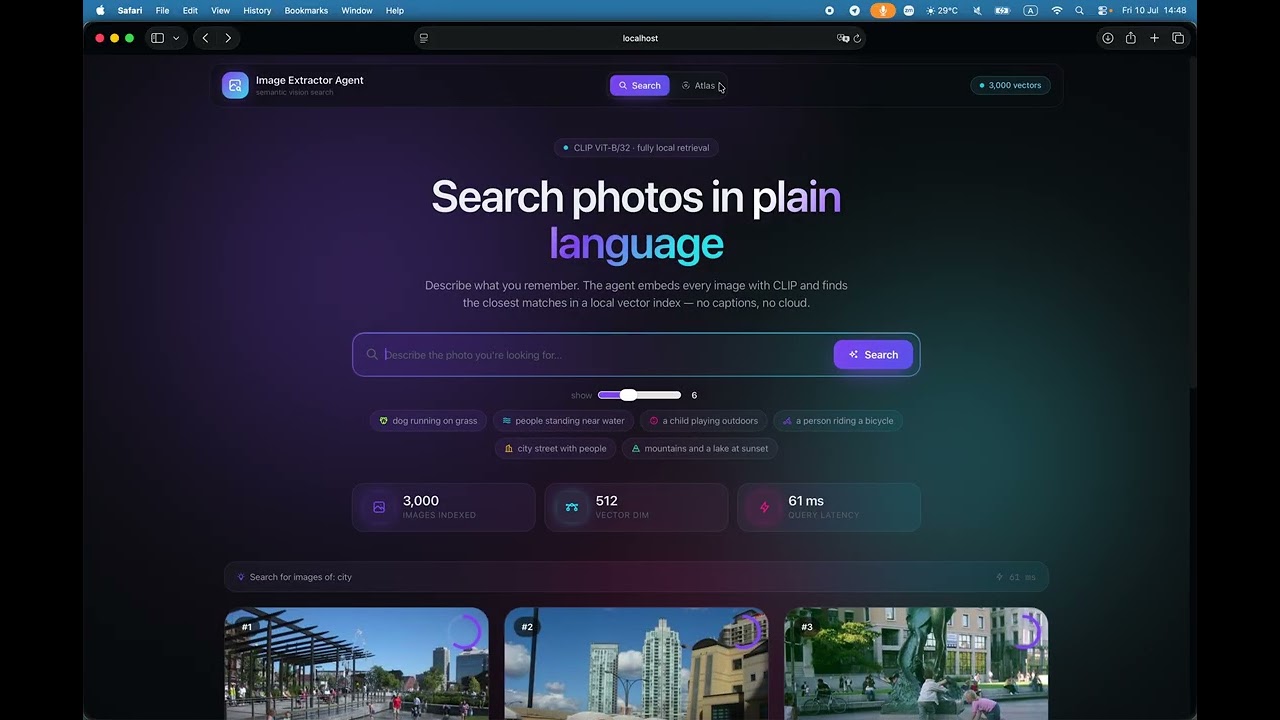The image size is (1280, 720).
Task: Click the CLIP ViT-B/32 local retrieval badge
Action: [636, 148]
